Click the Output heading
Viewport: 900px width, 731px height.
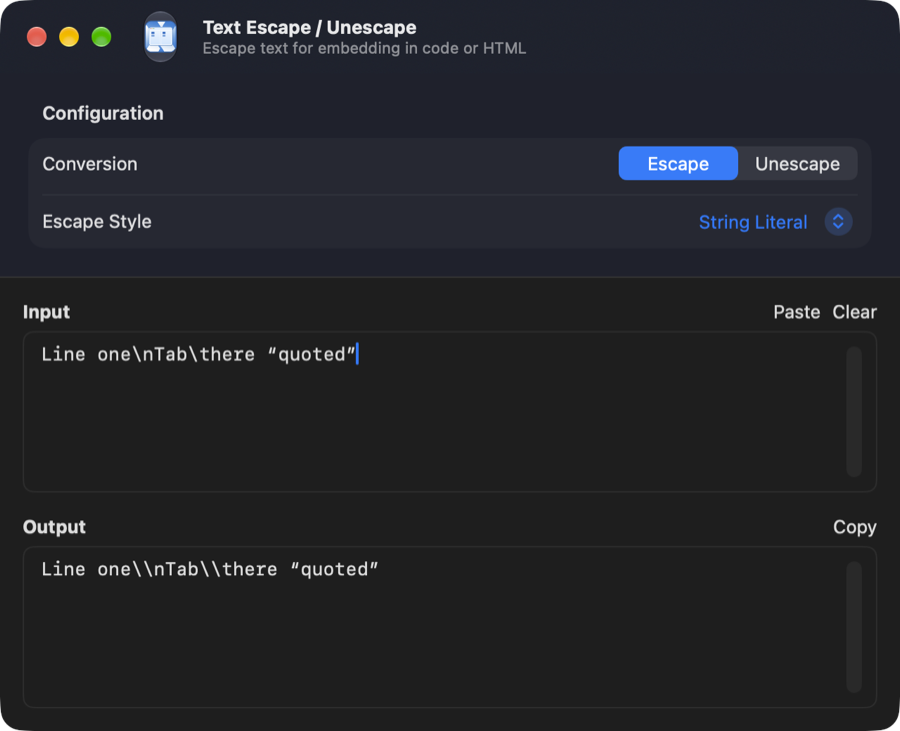[55, 527]
